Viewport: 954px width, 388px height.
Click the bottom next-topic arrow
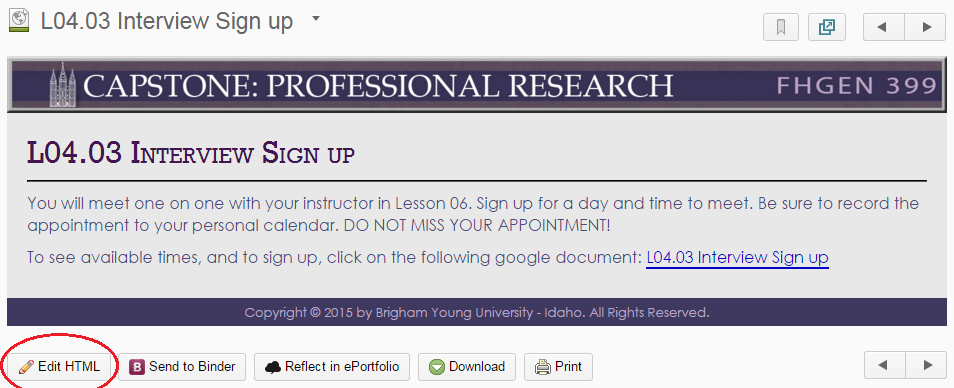926,365
